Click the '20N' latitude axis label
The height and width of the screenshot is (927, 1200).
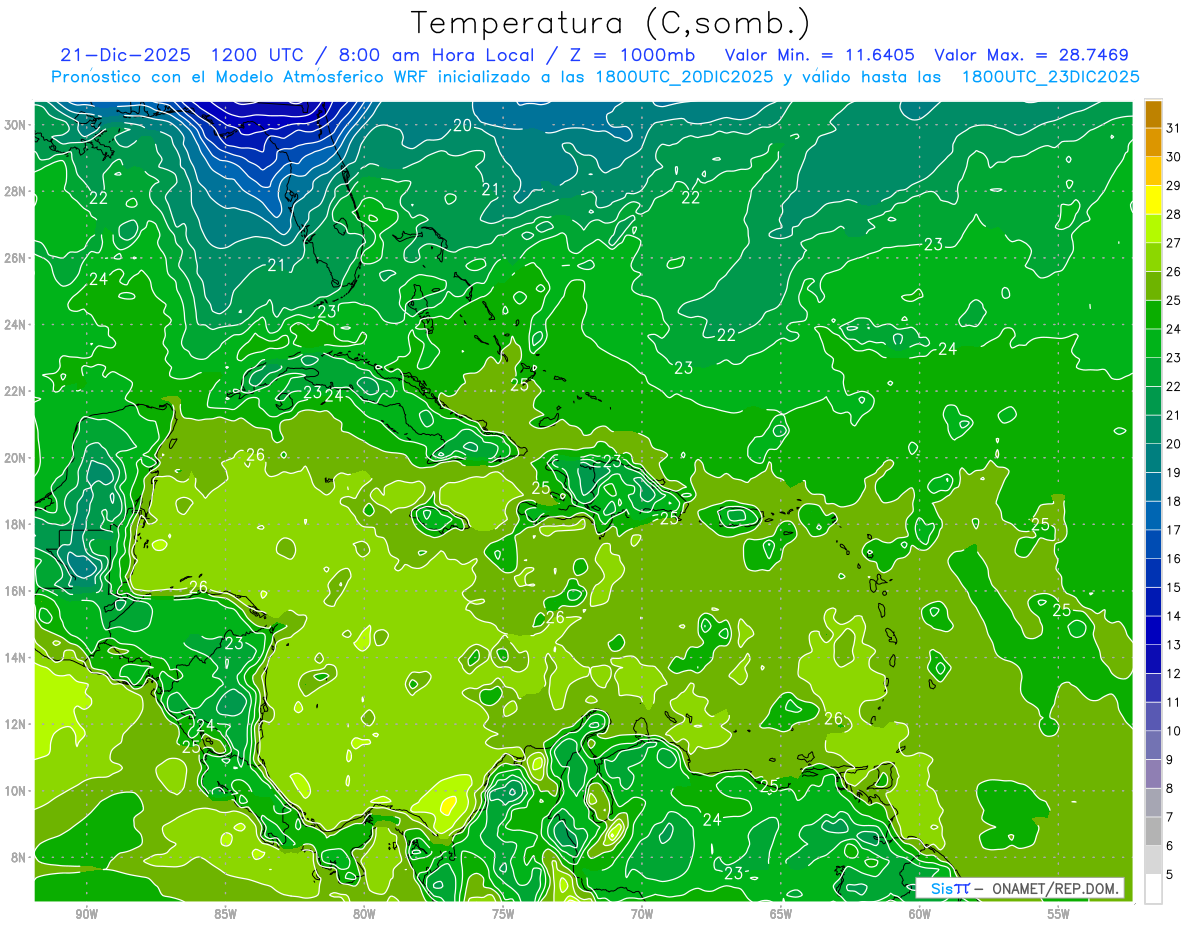[x=17, y=458]
